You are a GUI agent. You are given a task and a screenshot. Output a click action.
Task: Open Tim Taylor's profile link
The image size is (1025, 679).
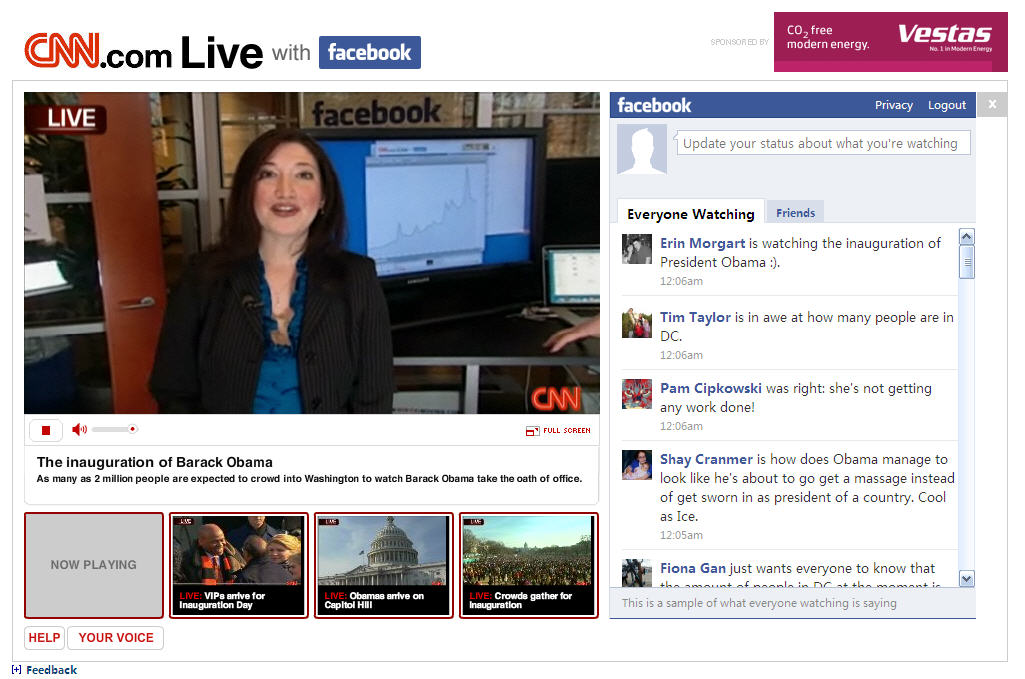click(x=695, y=317)
